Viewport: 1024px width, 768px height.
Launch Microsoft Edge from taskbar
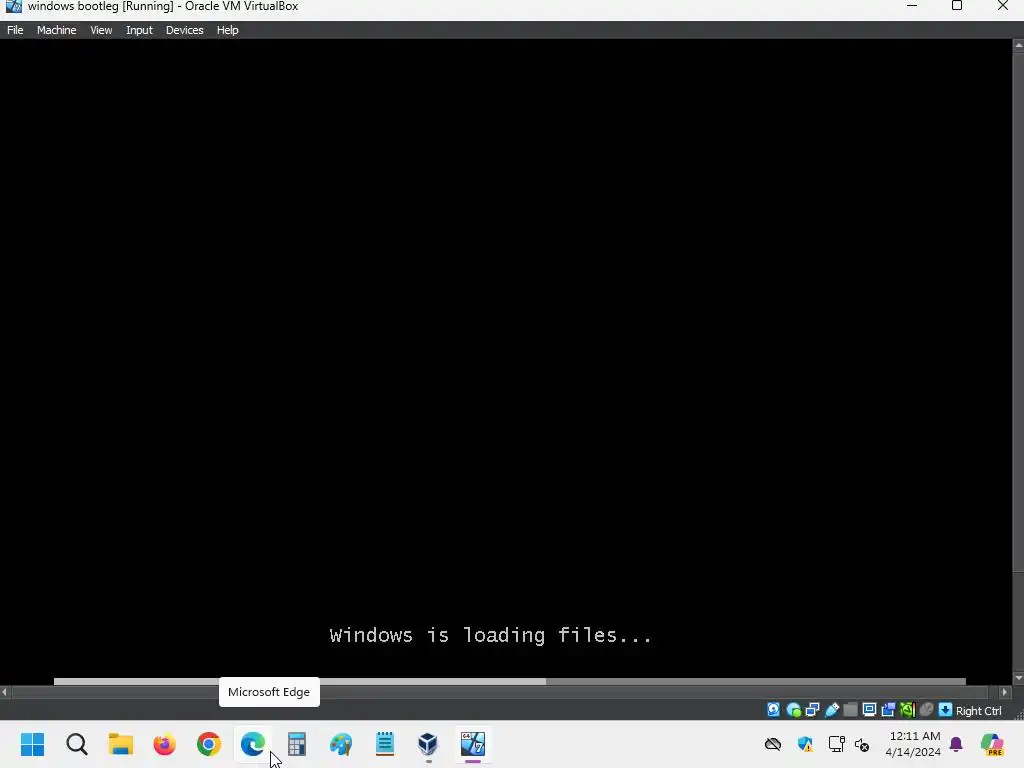coord(253,744)
